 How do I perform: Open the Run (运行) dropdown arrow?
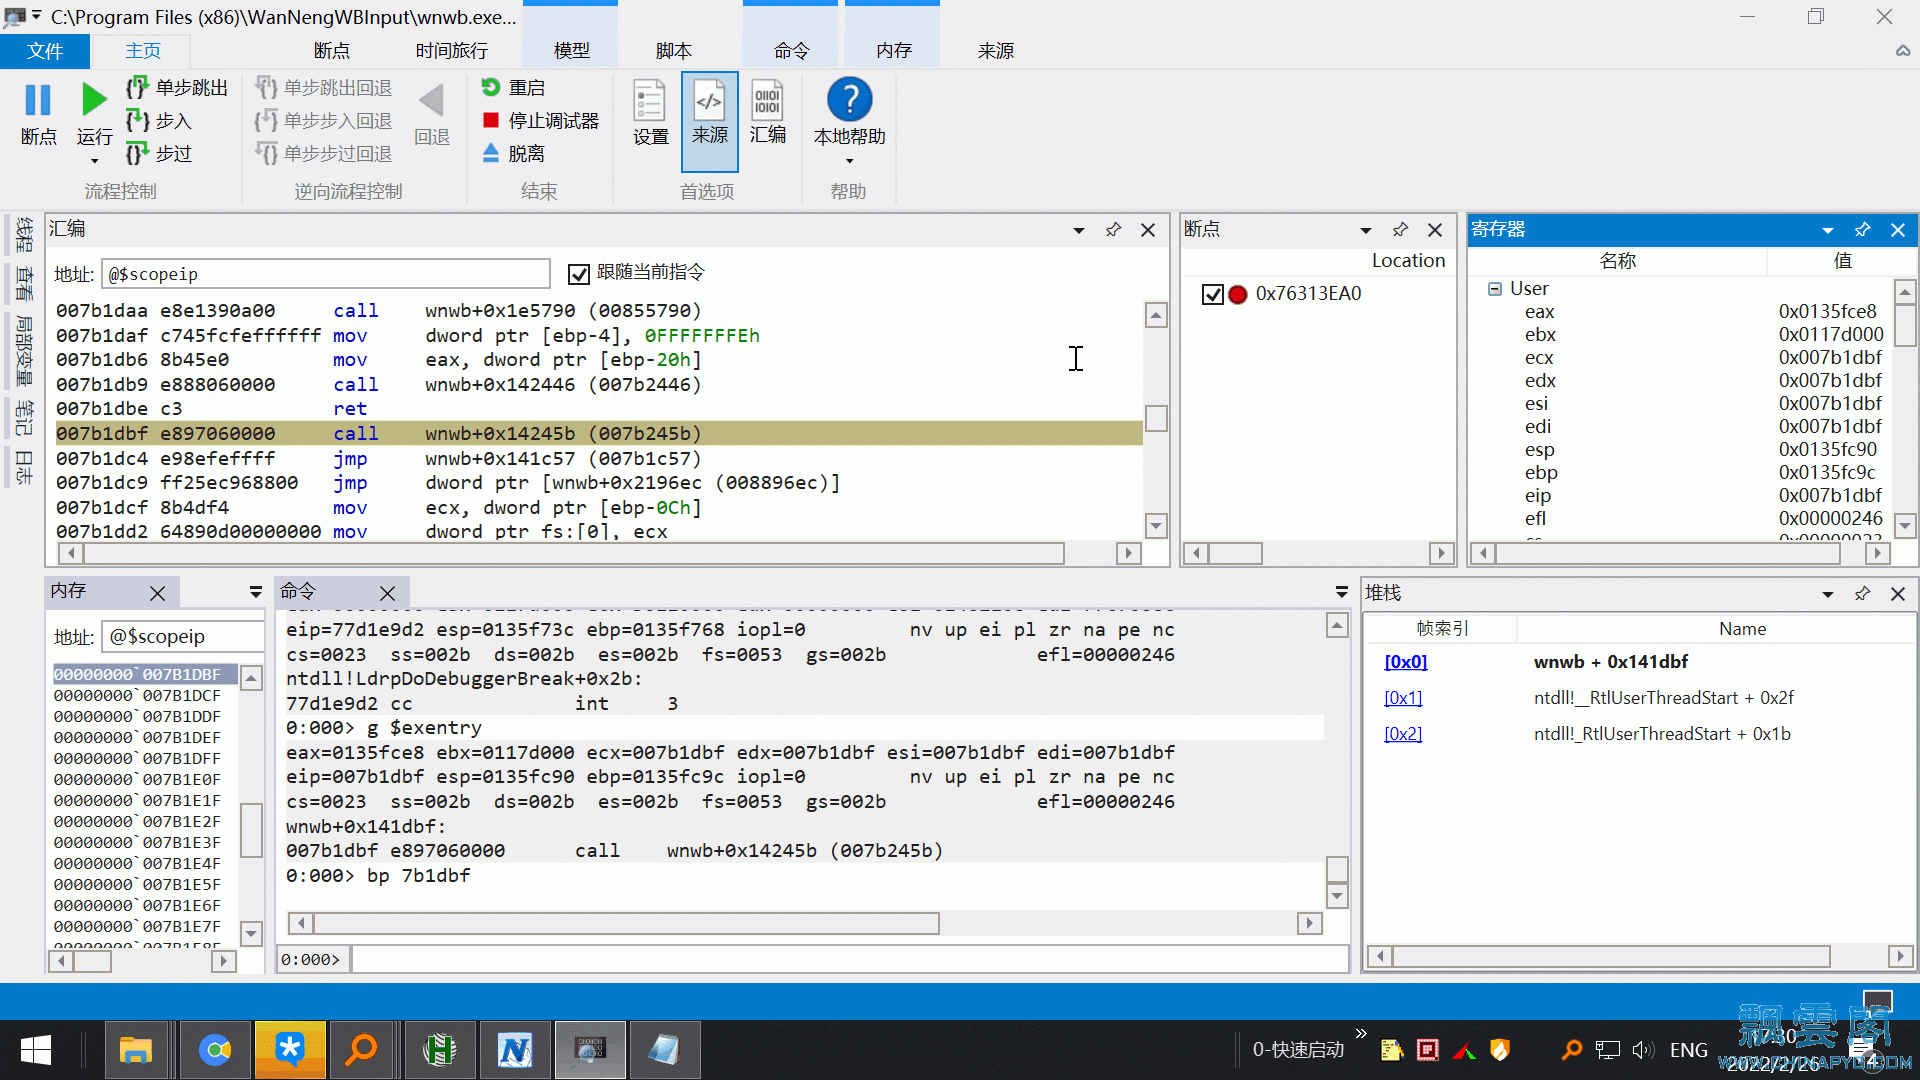coord(95,161)
